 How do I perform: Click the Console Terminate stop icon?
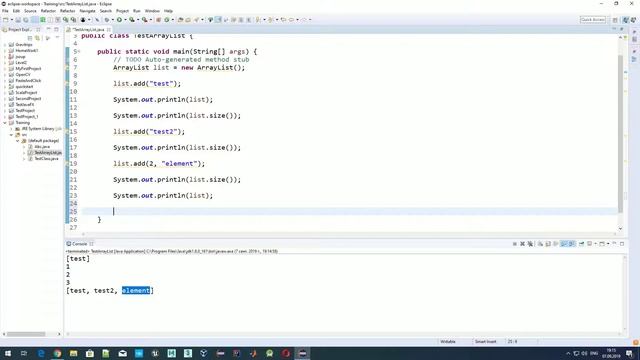[x=514, y=244]
